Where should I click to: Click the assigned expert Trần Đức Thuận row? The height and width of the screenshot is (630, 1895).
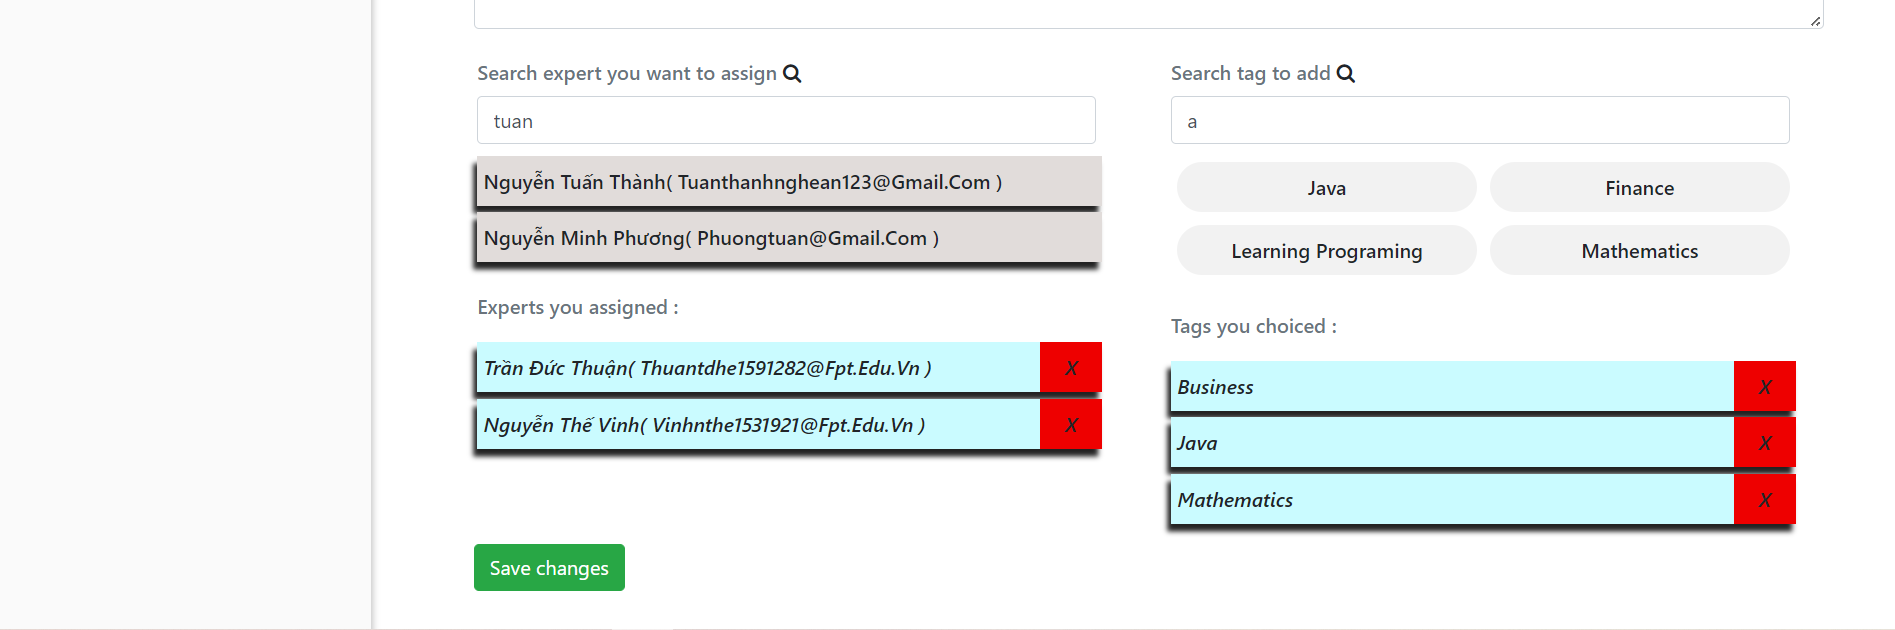tap(758, 368)
